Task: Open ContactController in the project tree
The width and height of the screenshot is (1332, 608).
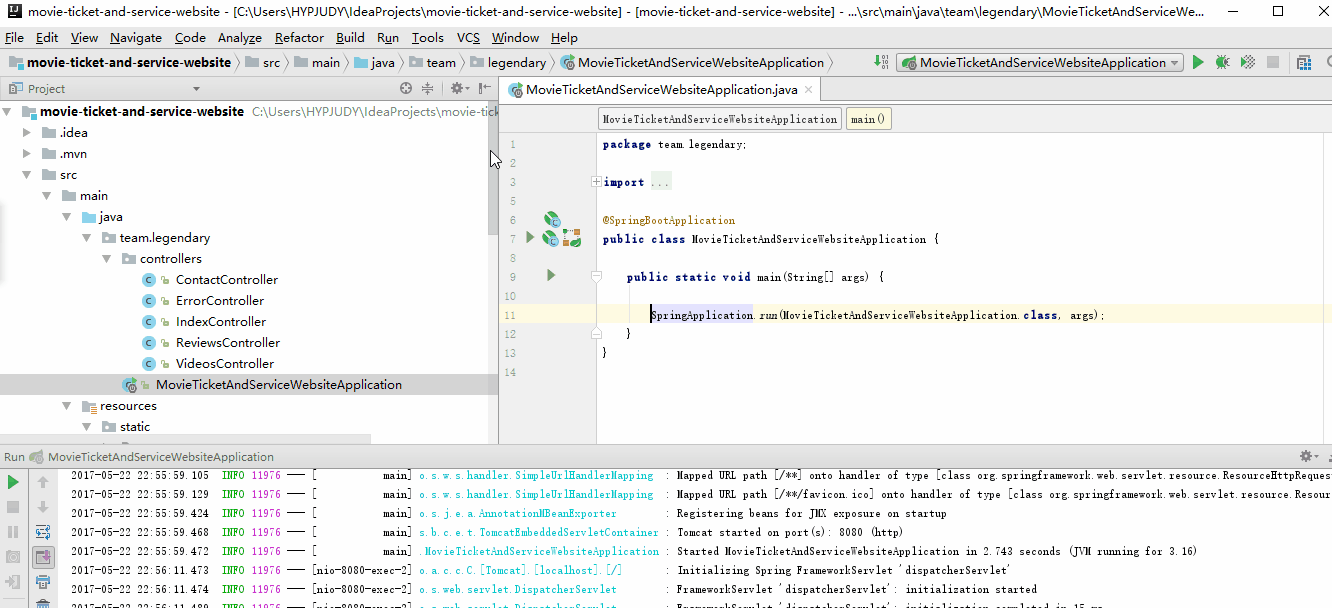Action: pos(226,280)
